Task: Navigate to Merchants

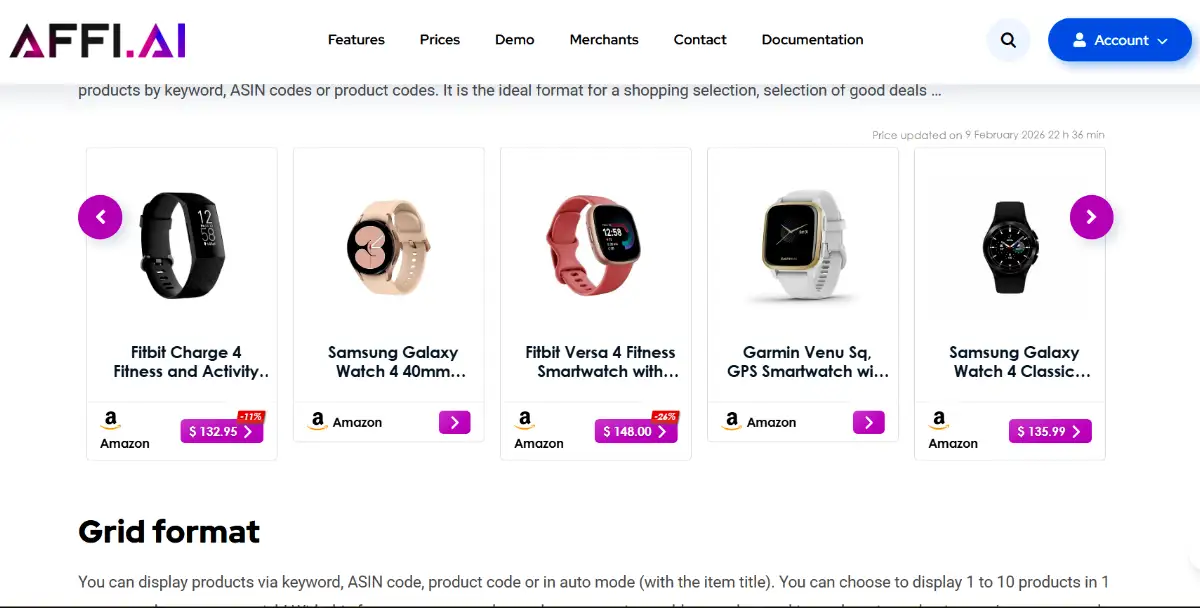Action: (x=604, y=40)
